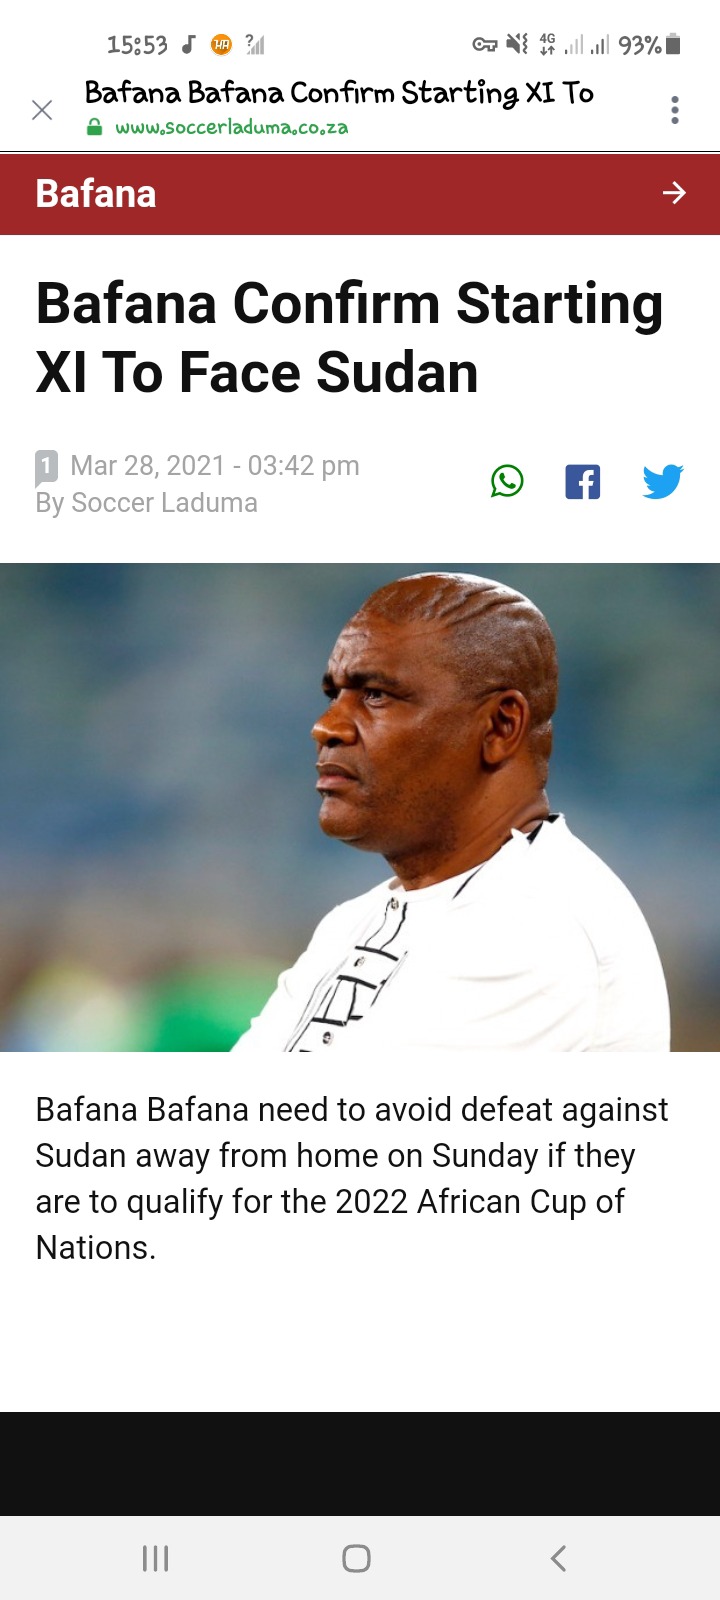Close the browser tab with X
The width and height of the screenshot is (720, 1600).
(42, 110)
